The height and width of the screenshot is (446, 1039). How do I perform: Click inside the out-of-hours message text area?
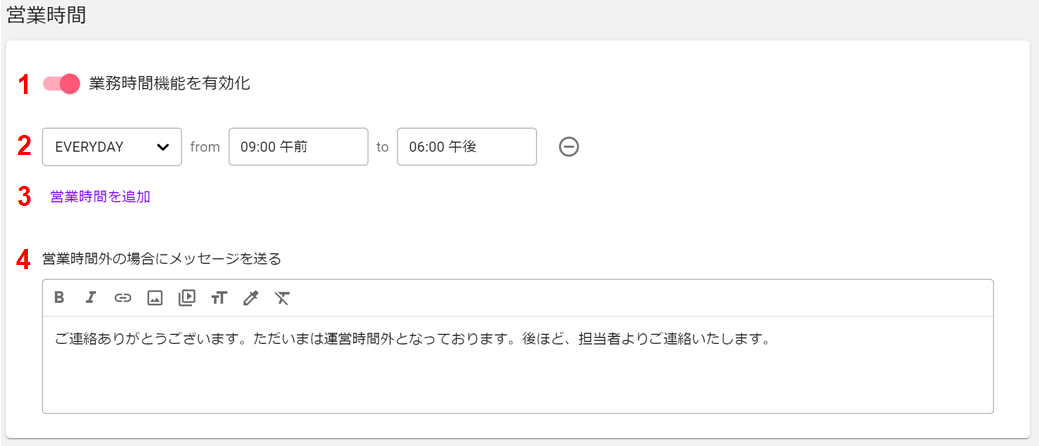pos(518,364)
